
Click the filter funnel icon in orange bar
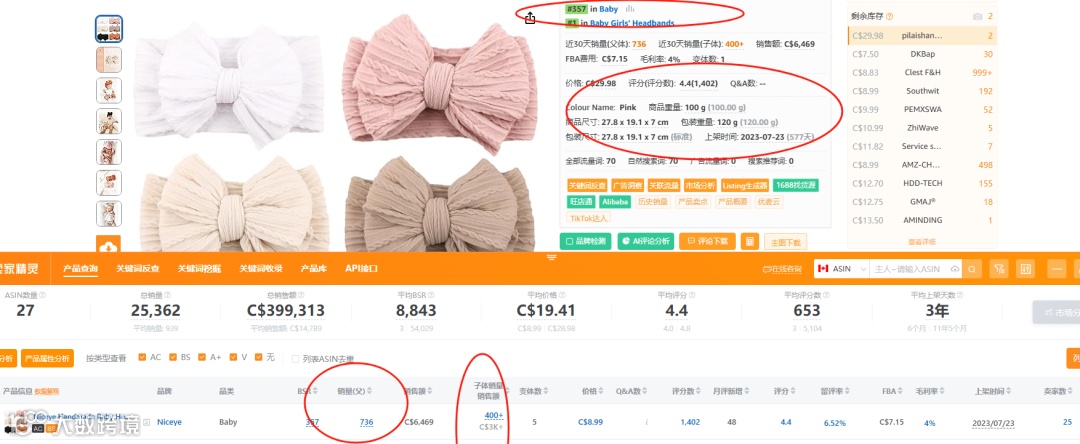tap(999, 269)
